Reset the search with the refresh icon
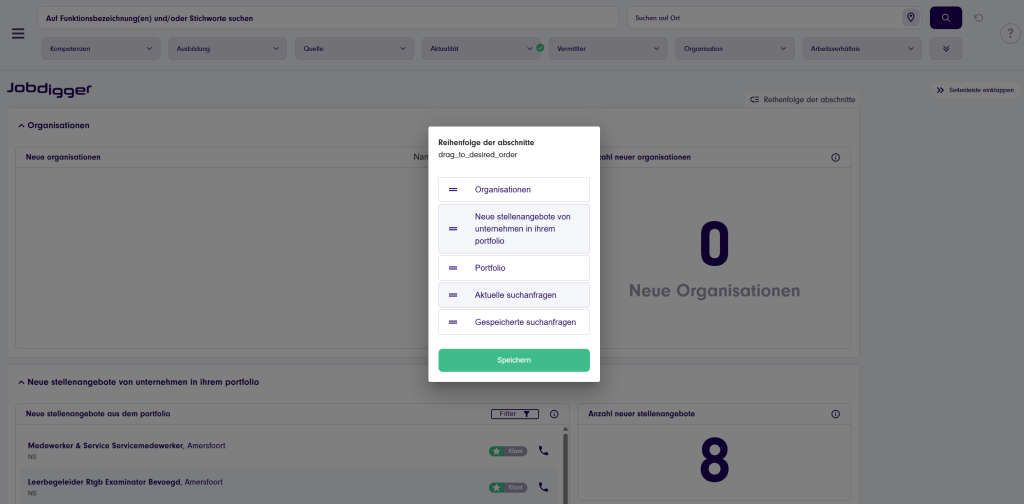Viewport: 1024px width, 504px height. (x=978, y=18)
